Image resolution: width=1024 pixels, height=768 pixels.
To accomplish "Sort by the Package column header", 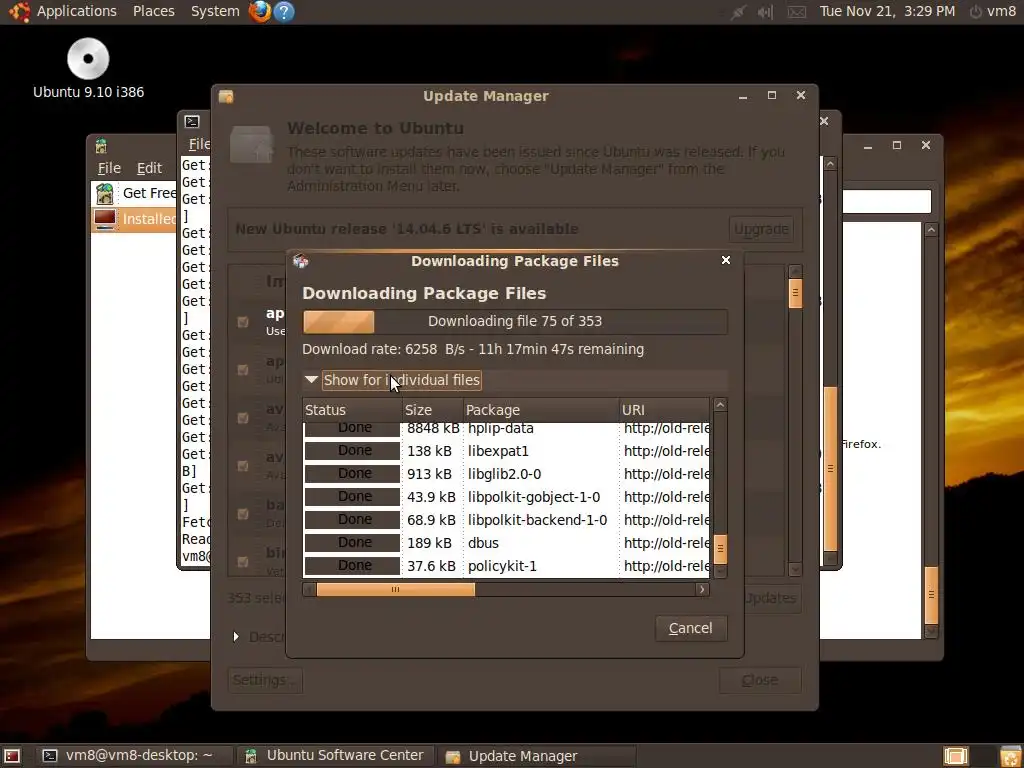I will click(541, 410).
